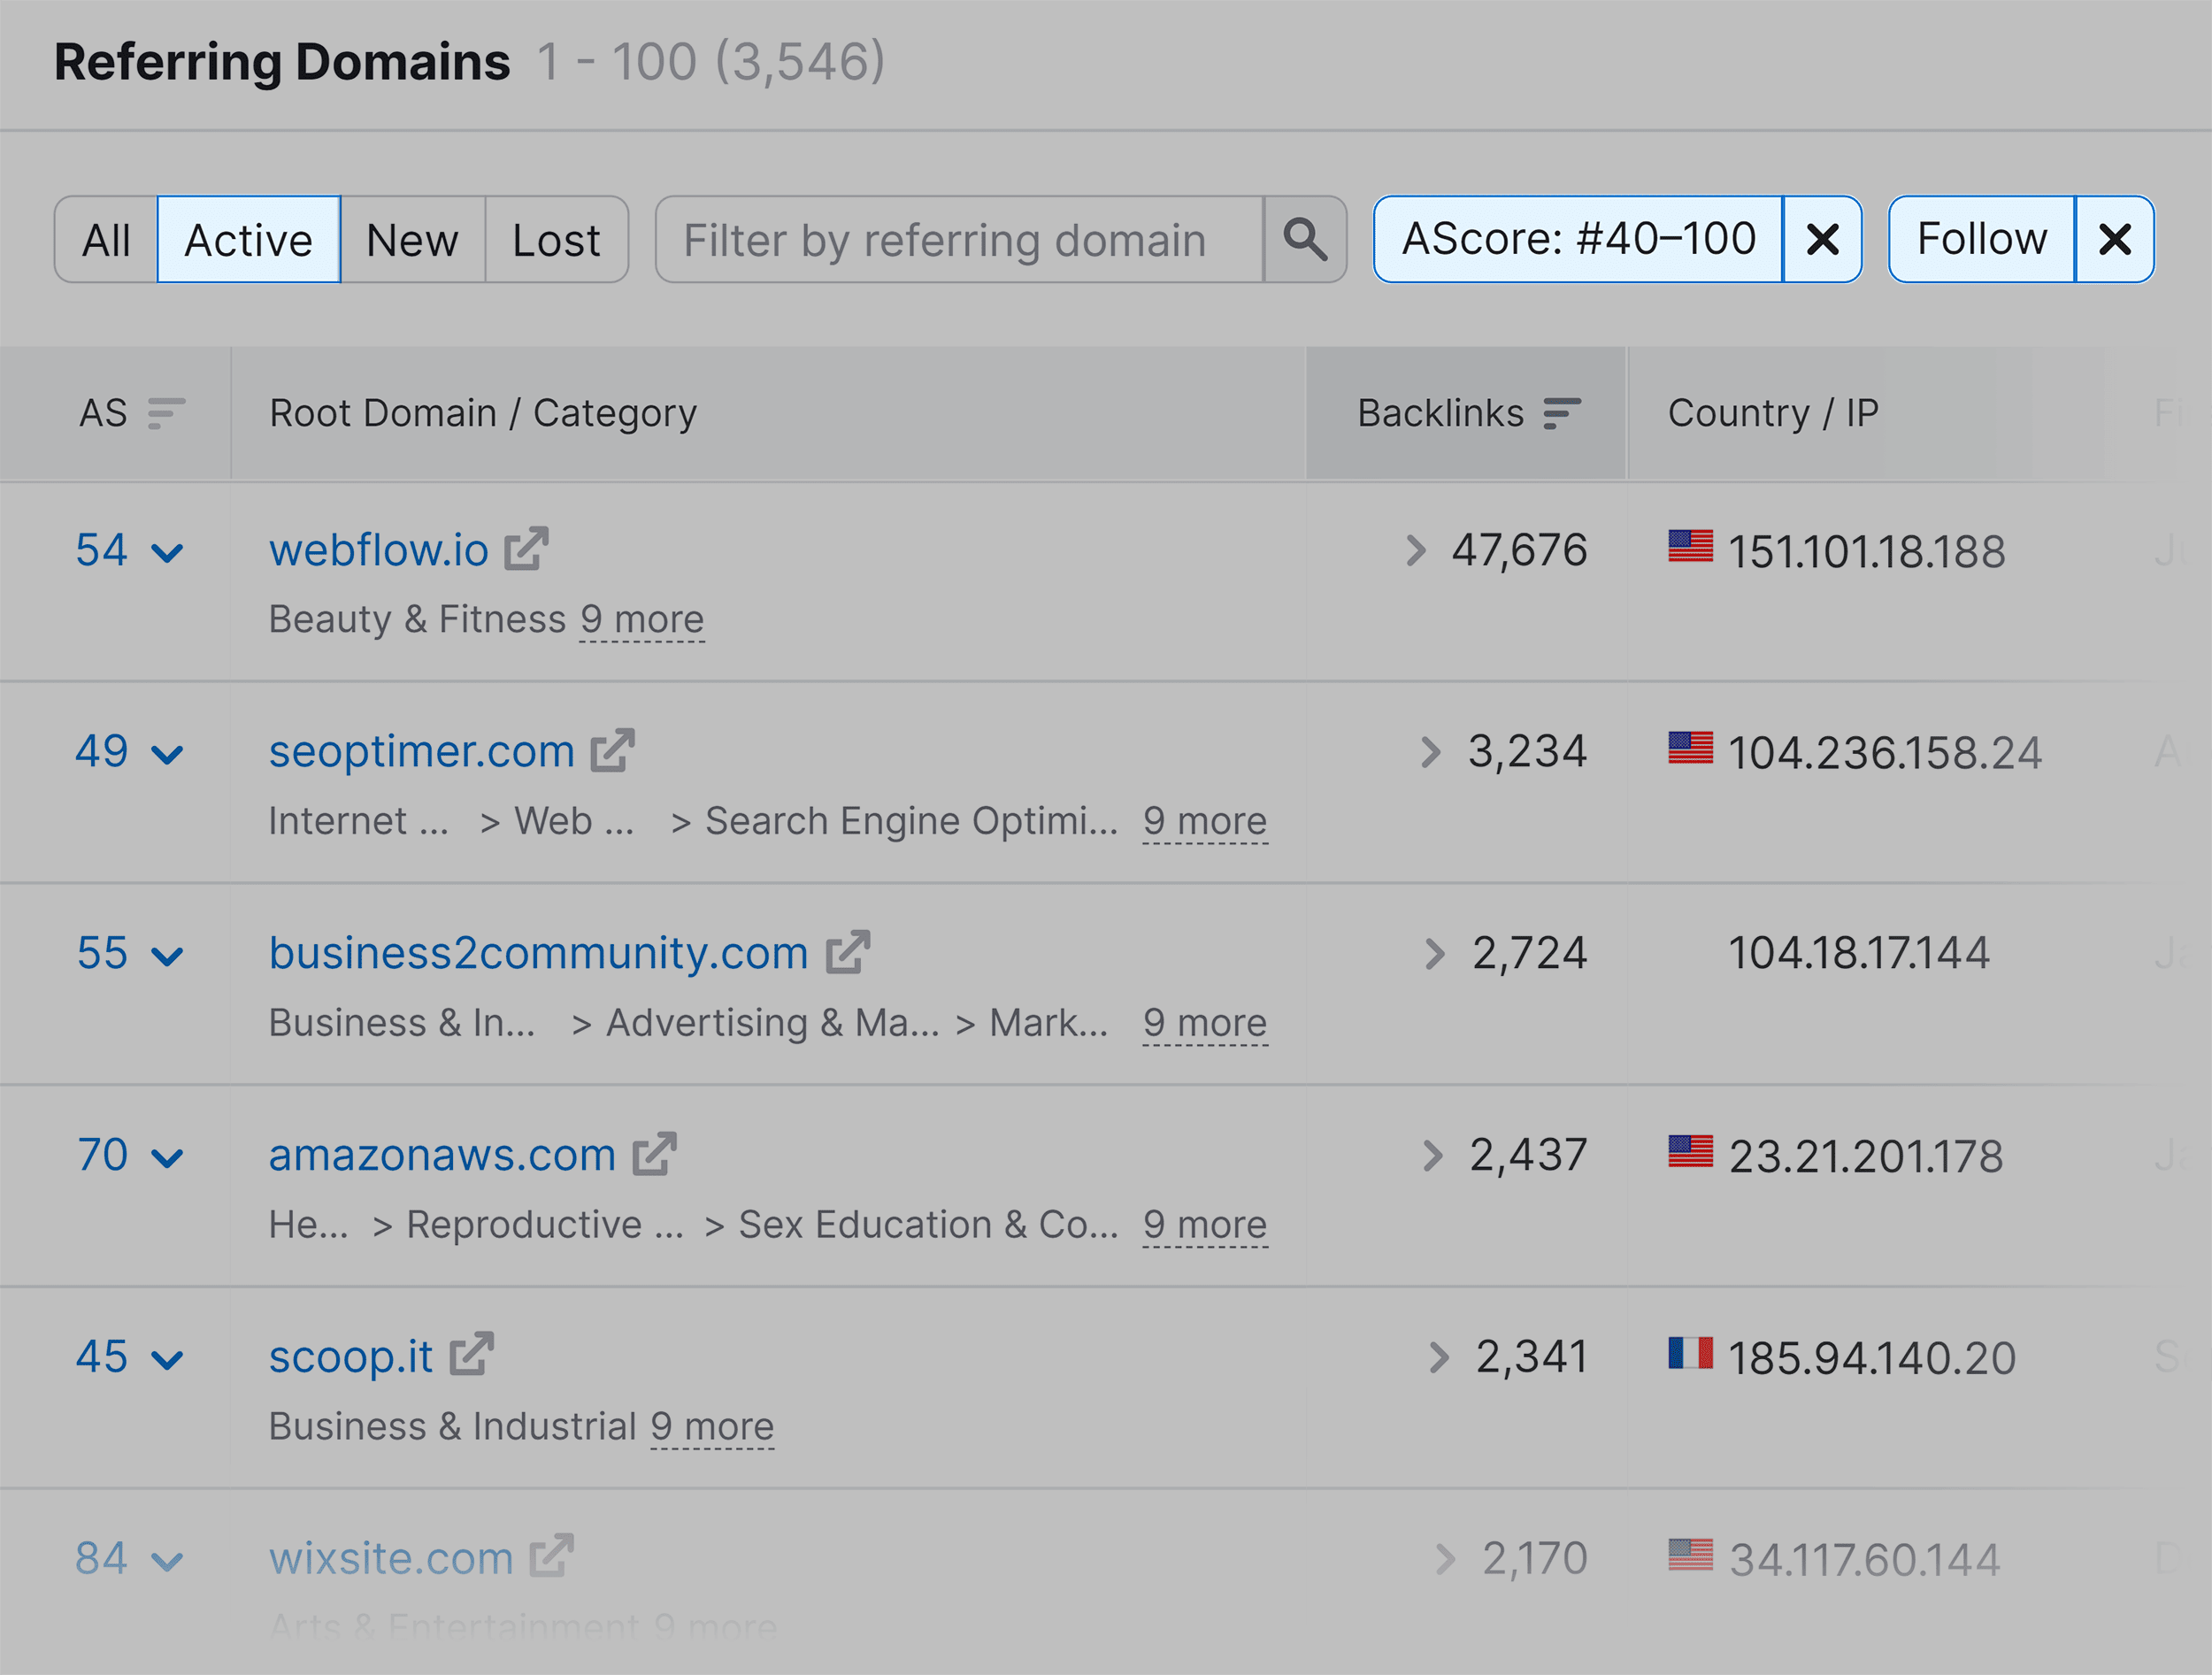The width and height of the screenshot is (2212, 1675).
Task: Remove the Follow filter
Action: click(x=2114, y=239)
